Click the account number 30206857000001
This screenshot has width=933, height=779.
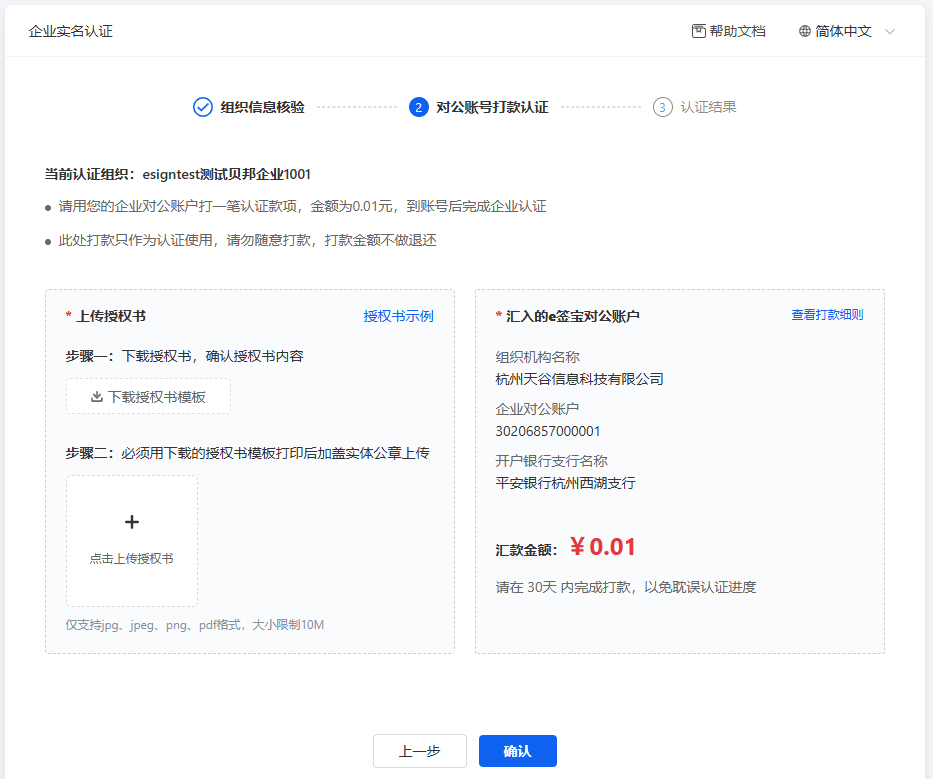coord(548,431)
